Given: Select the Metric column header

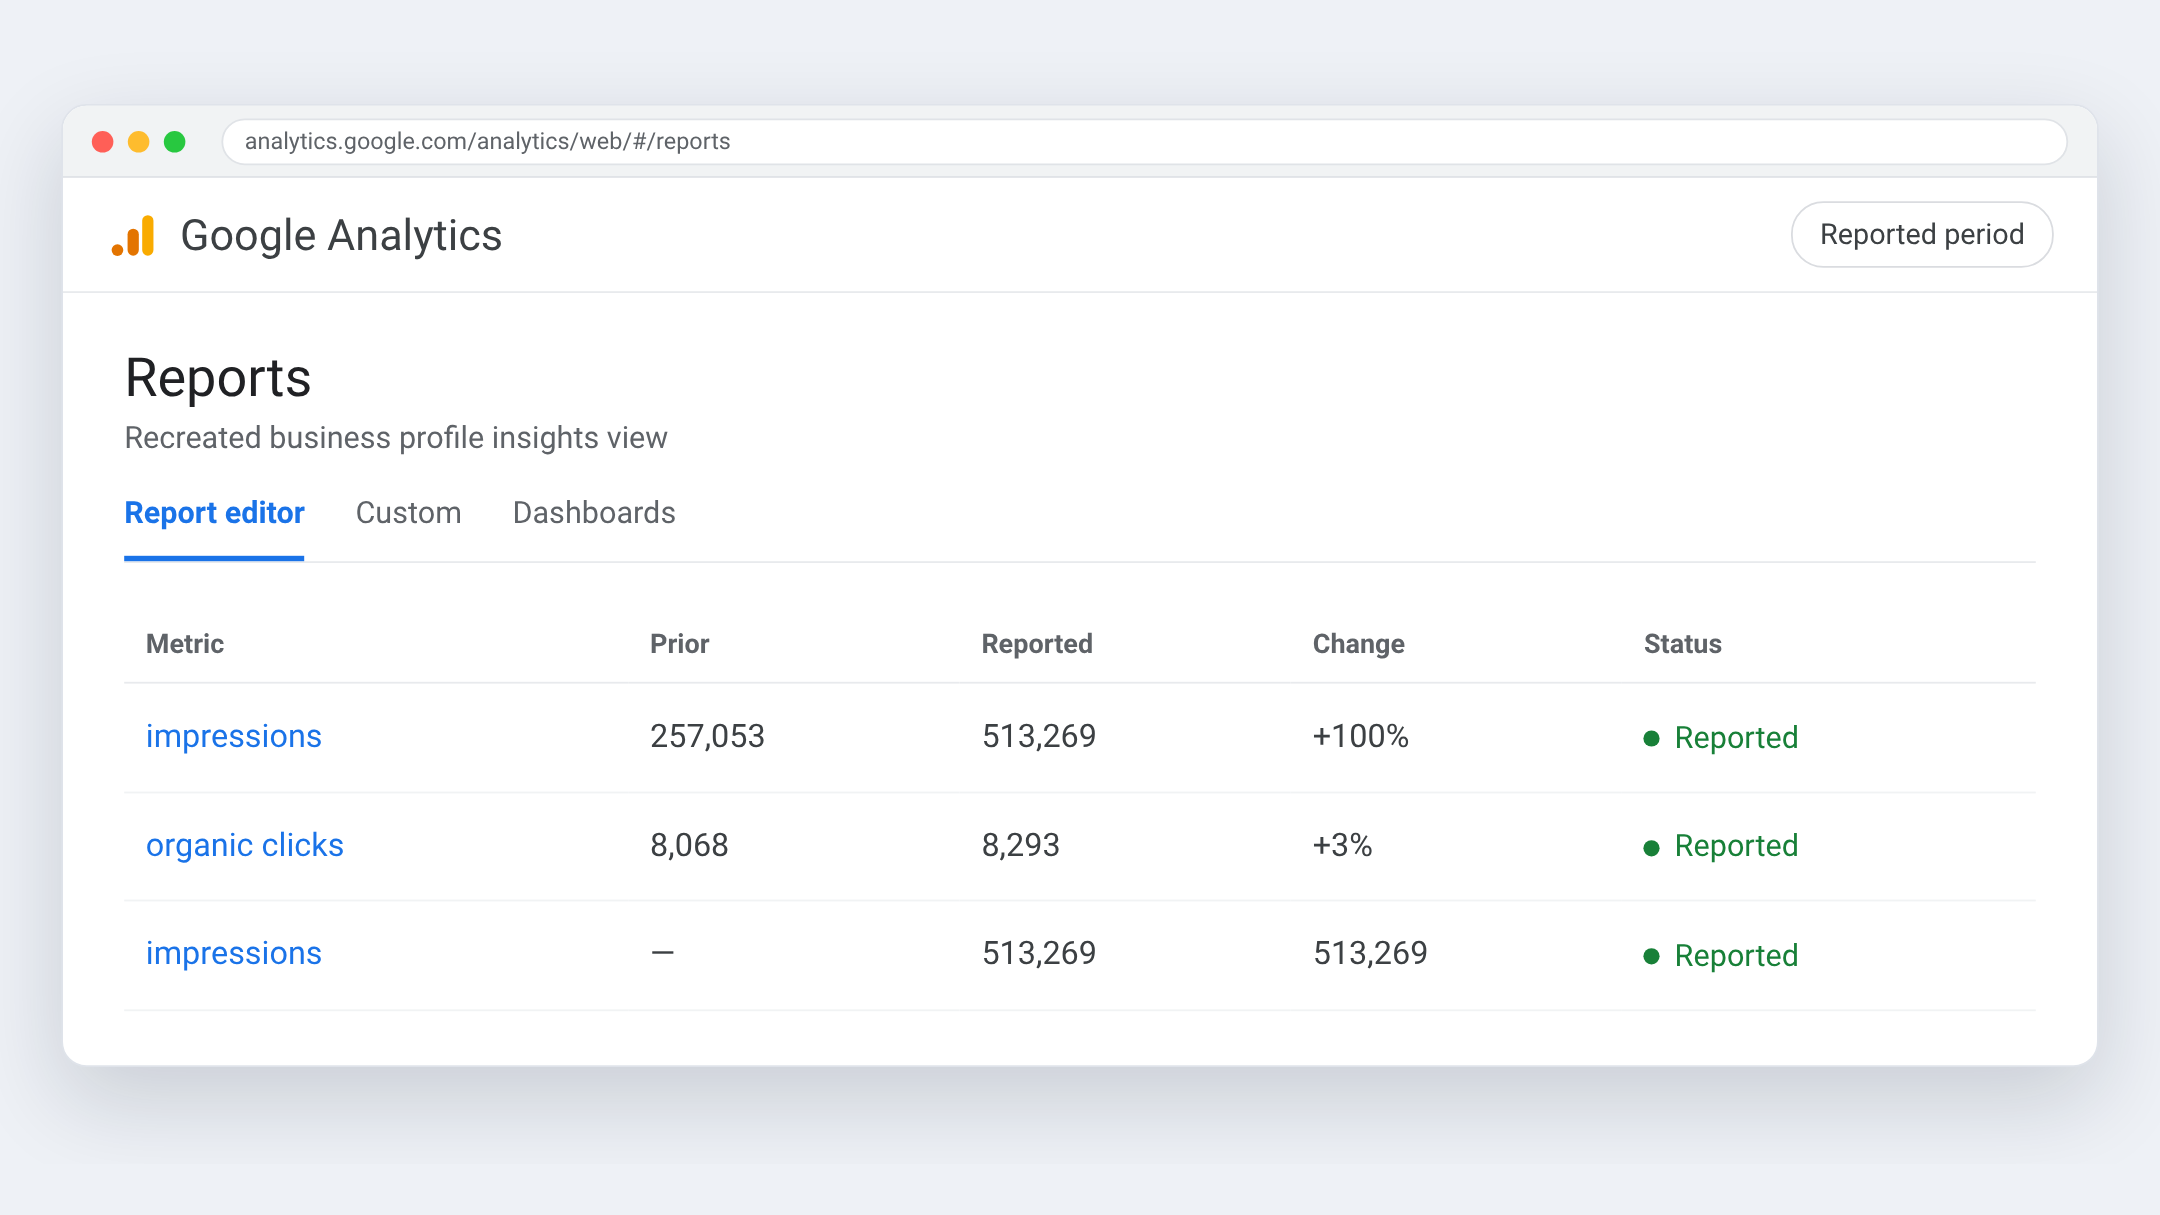Looking at the screenshot, I should (x=185, y=644).
